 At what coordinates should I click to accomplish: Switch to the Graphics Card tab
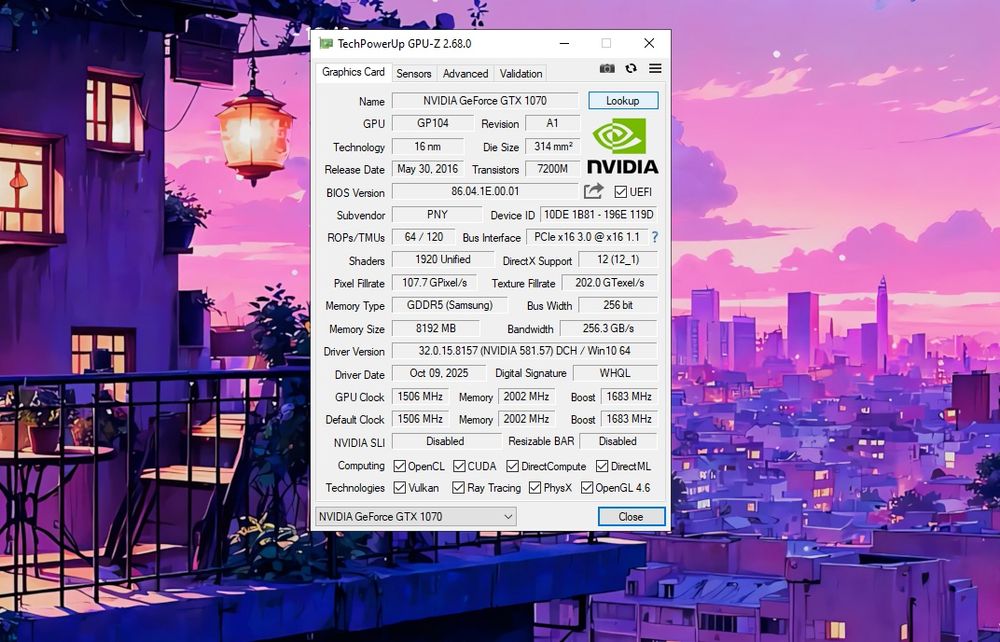tap(353, 72)
